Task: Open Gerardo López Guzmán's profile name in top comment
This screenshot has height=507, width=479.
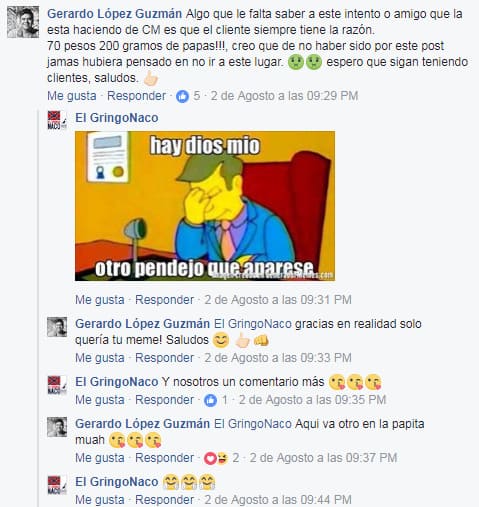Action: point(114,14)
